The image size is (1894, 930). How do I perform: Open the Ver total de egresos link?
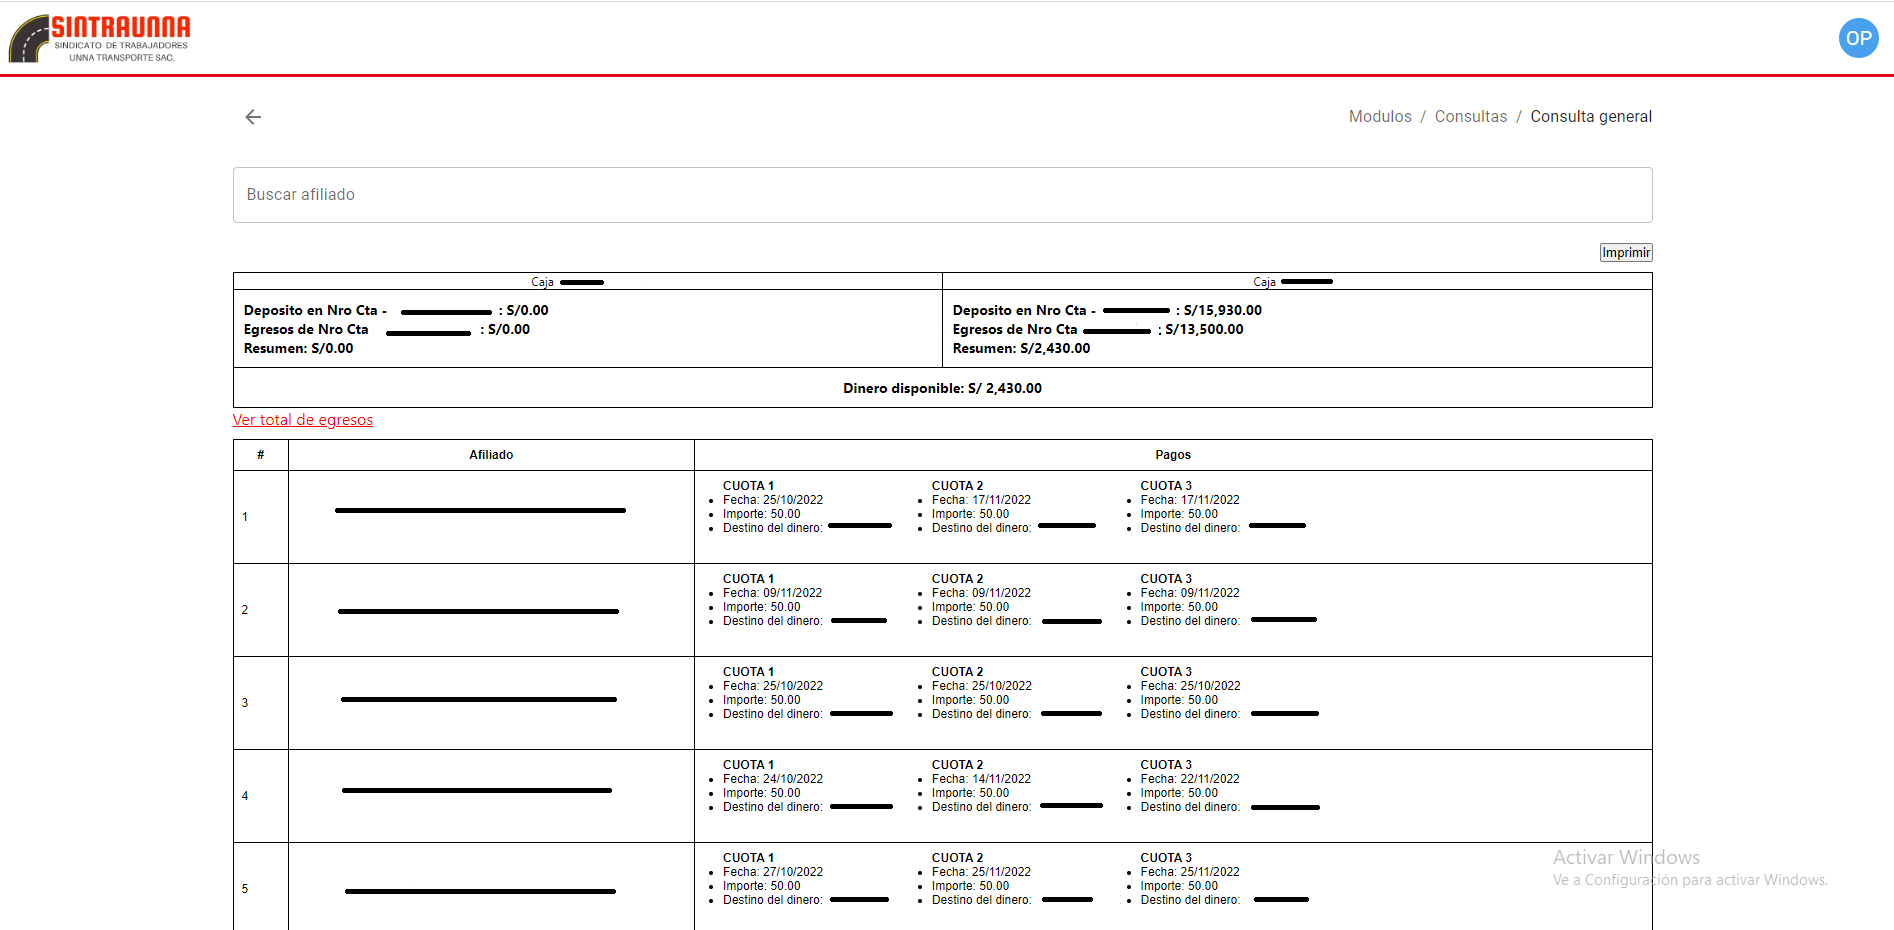302,420
